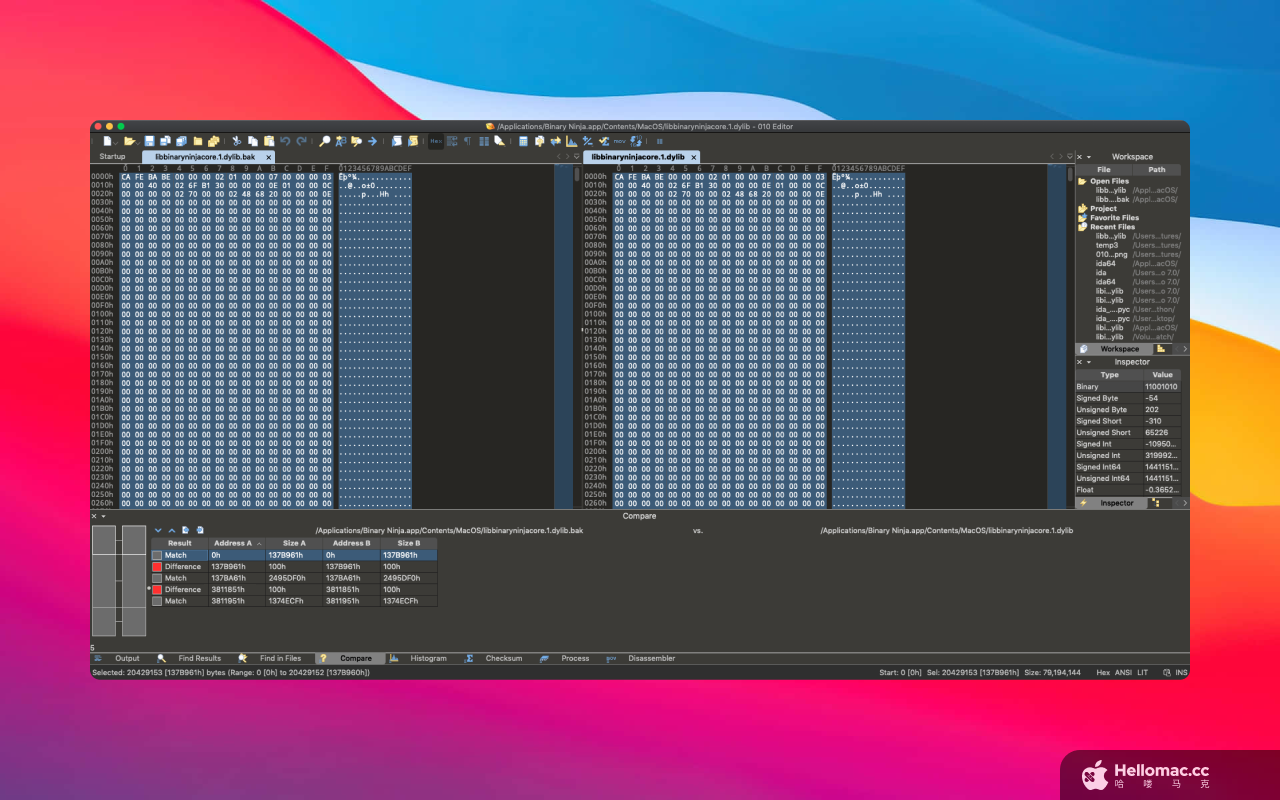The image size is (1280, 800).
Task: Open the Compare panel options dropdown
Action: pyautogui.click(x=104, y=516)
